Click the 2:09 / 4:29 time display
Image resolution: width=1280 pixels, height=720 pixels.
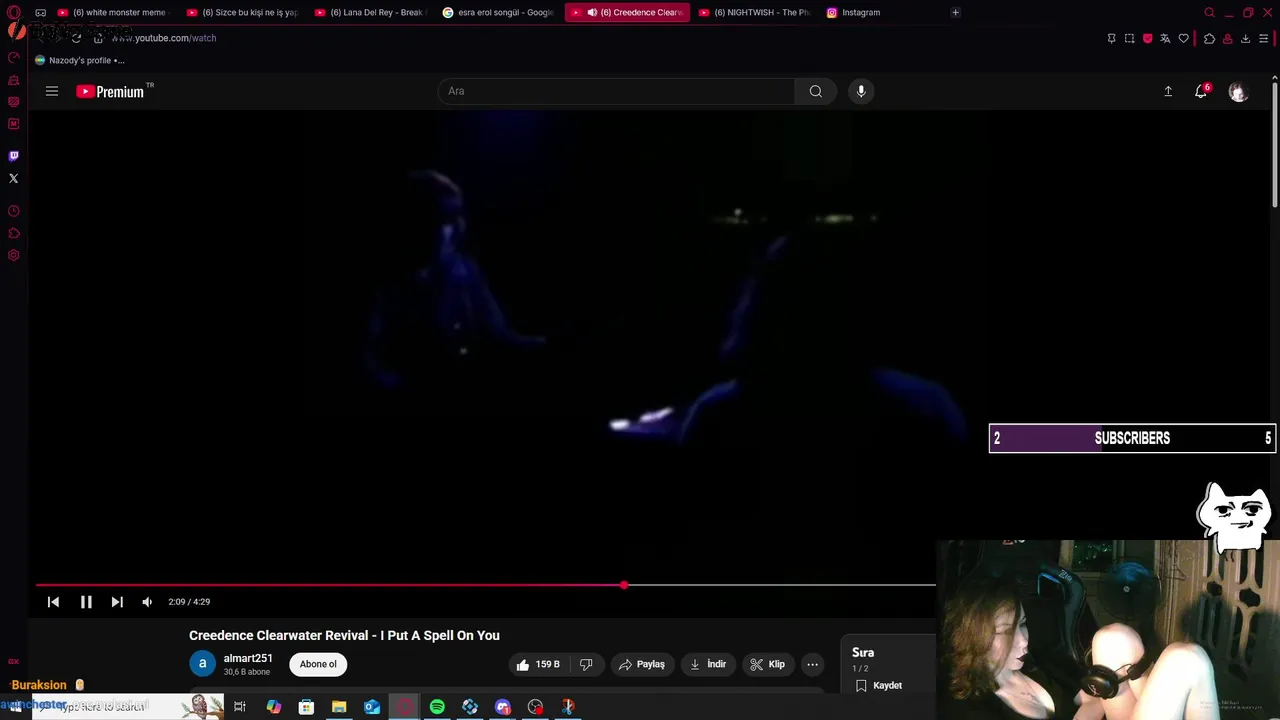coord(189,602)
